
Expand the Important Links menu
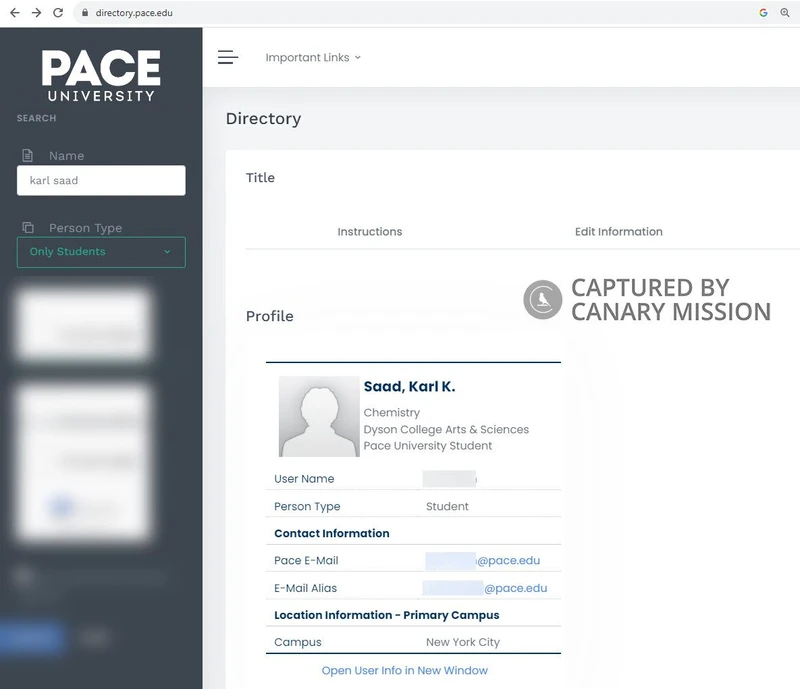pos(313,58)
